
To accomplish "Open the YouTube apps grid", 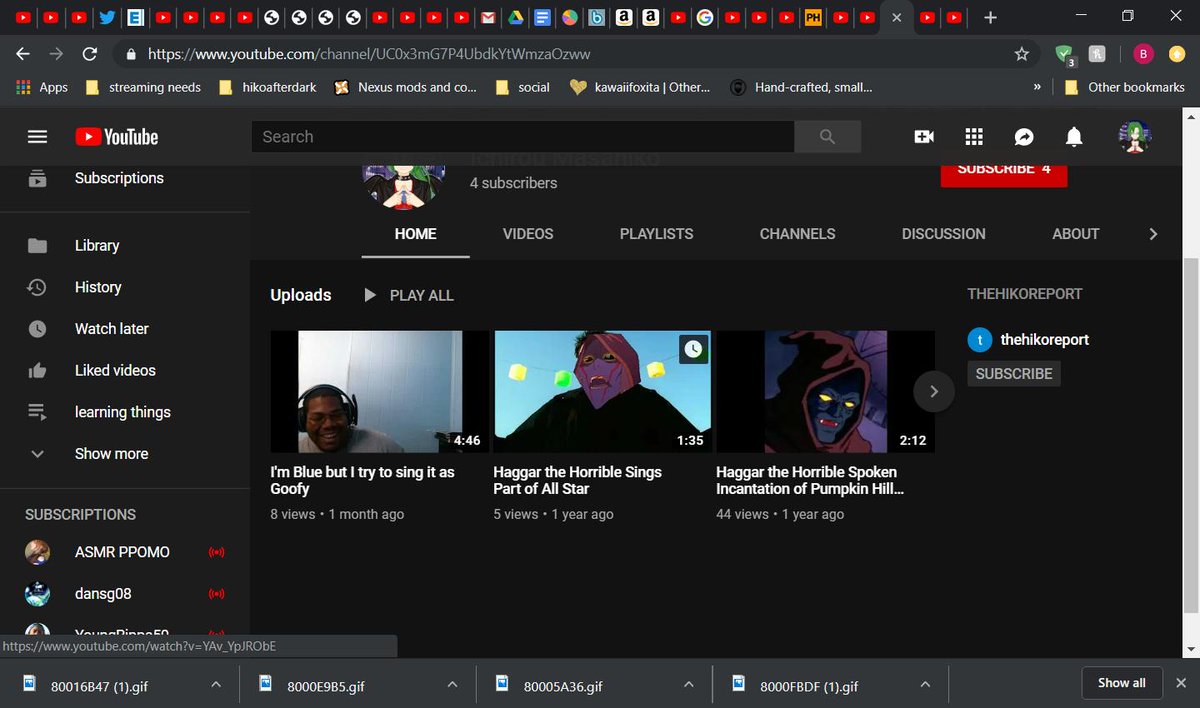I will pyautogui.click(x=974, y=137).
